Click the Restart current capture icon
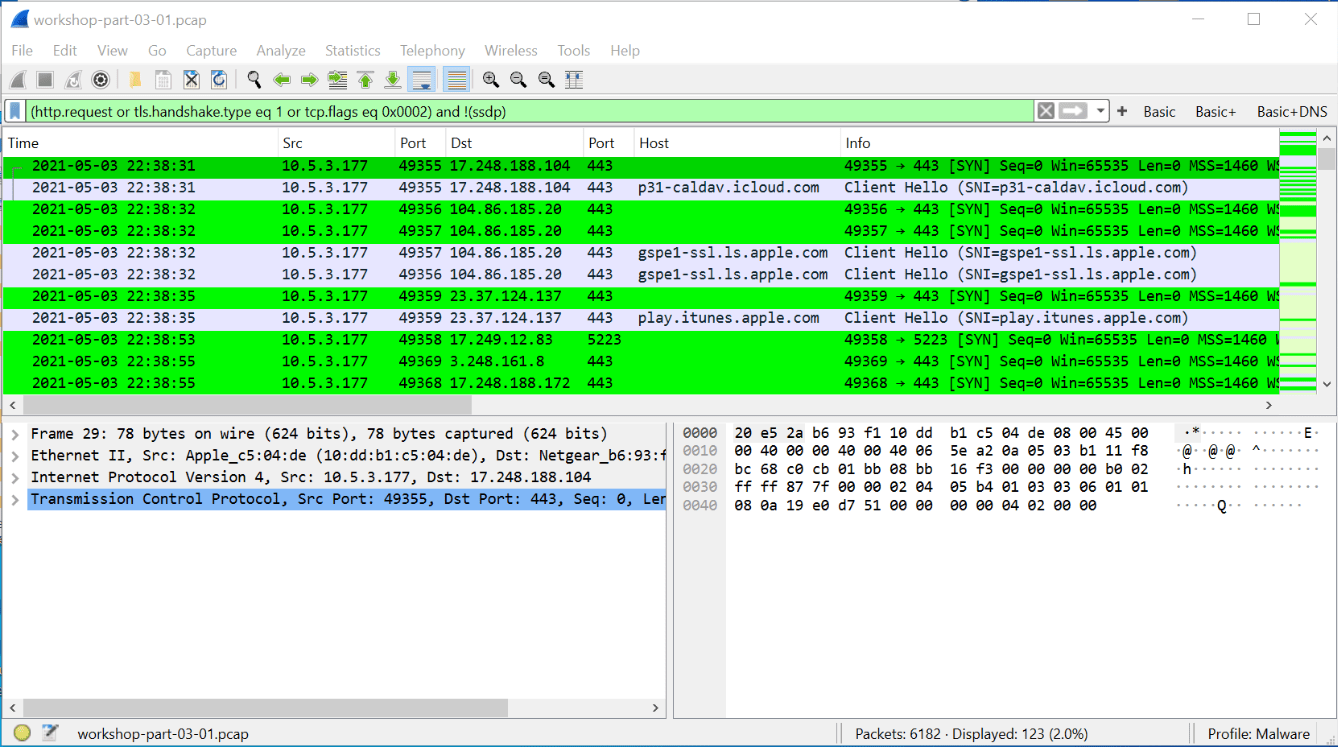 point(73,80)
